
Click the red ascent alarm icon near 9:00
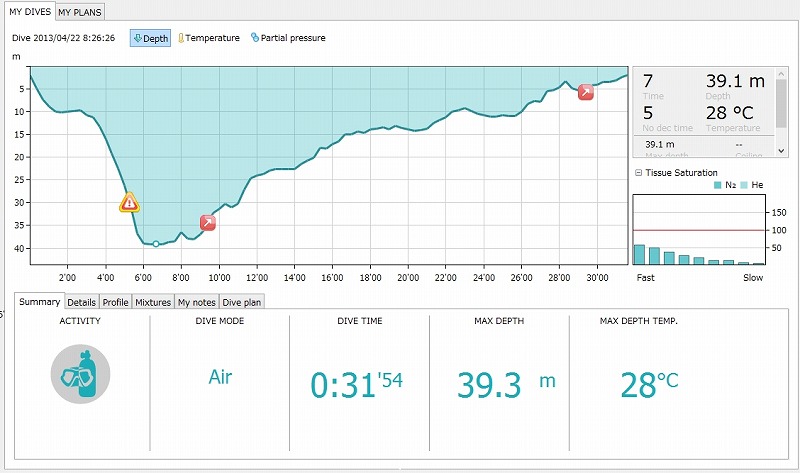coord(208,222)
